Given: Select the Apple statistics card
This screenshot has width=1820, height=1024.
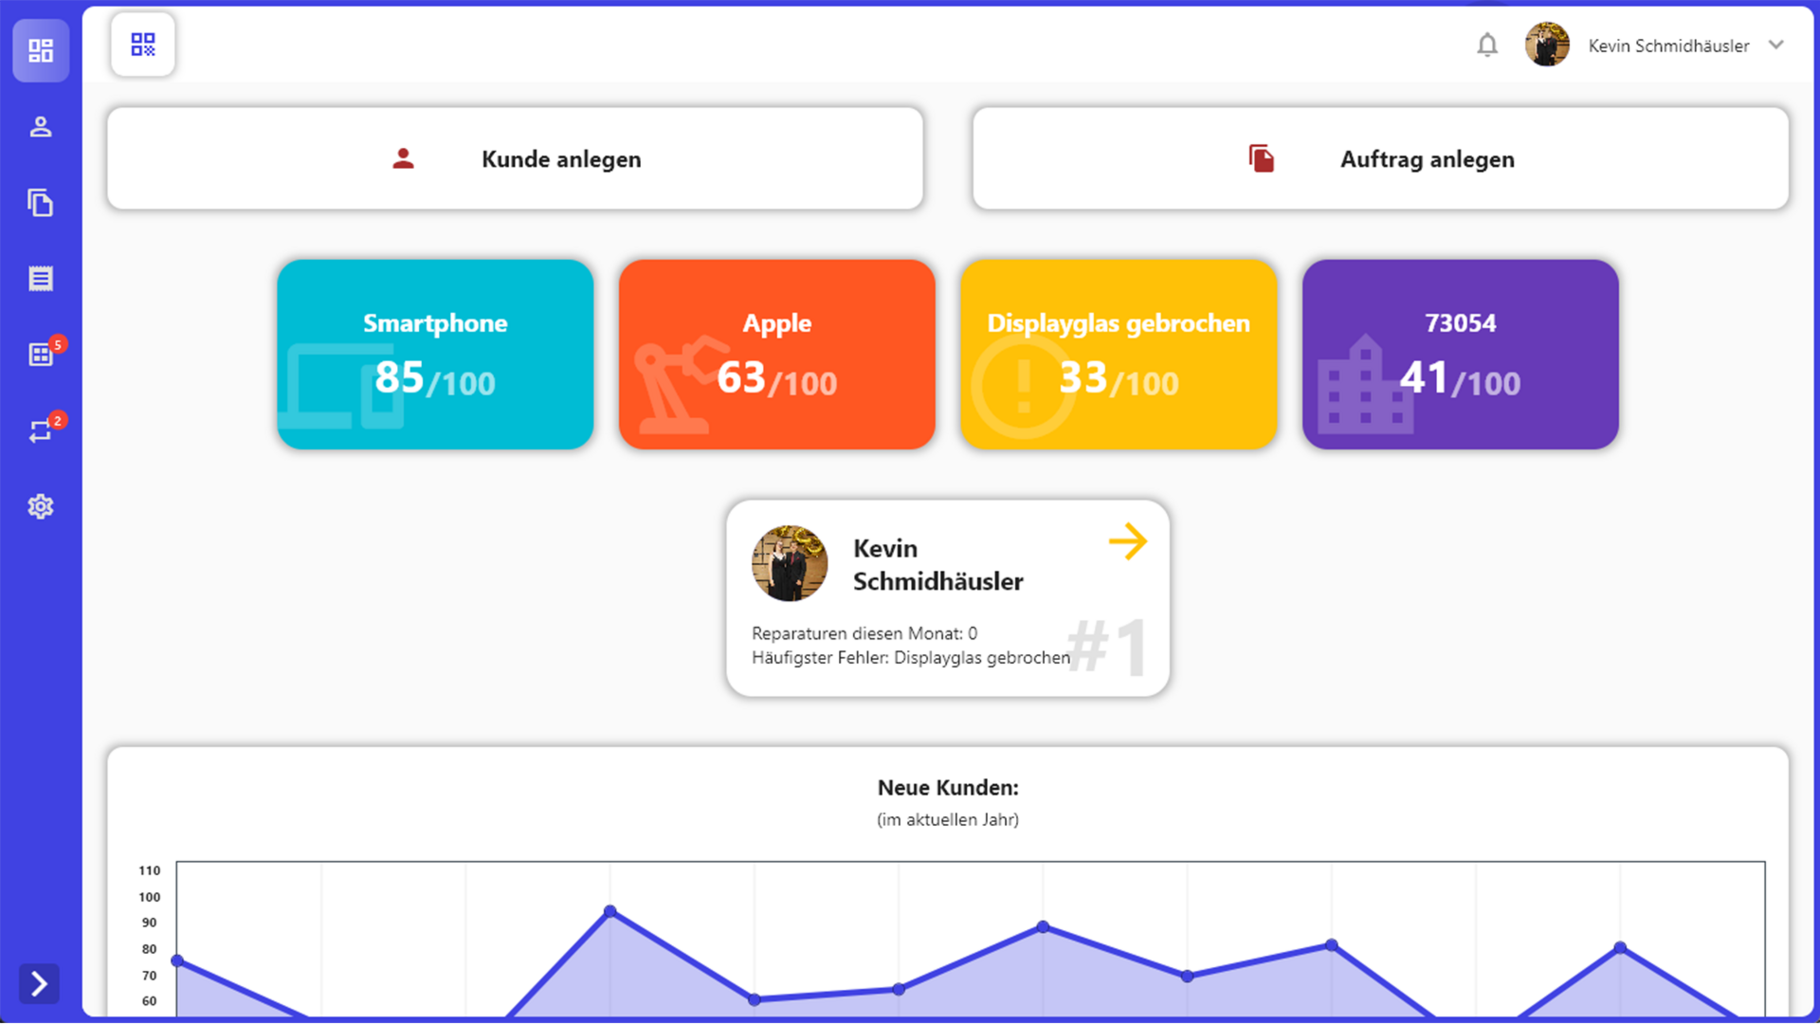Looking at the screenshot, I should (x=777, y=354).
